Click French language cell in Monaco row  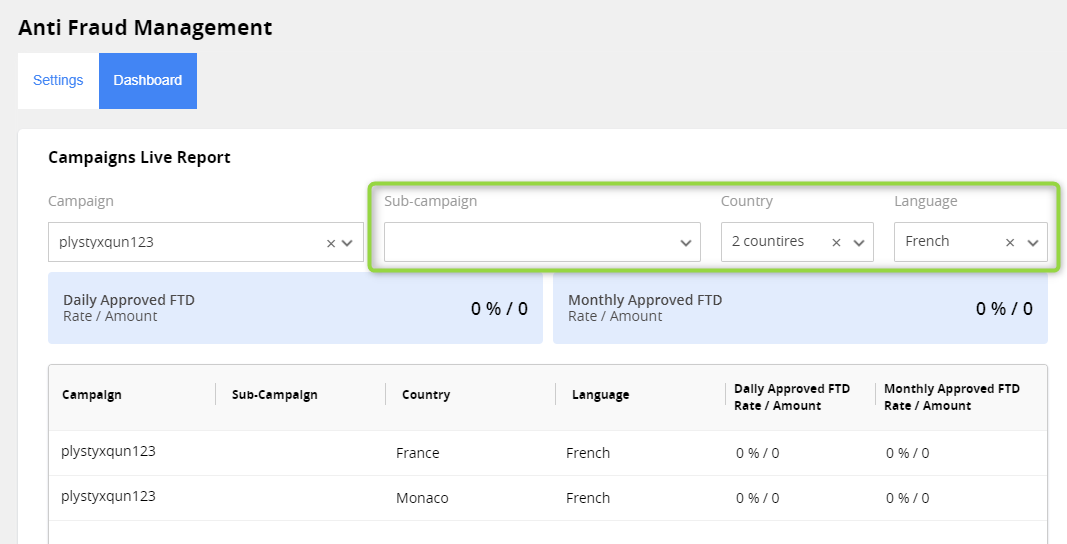(588, 498)
